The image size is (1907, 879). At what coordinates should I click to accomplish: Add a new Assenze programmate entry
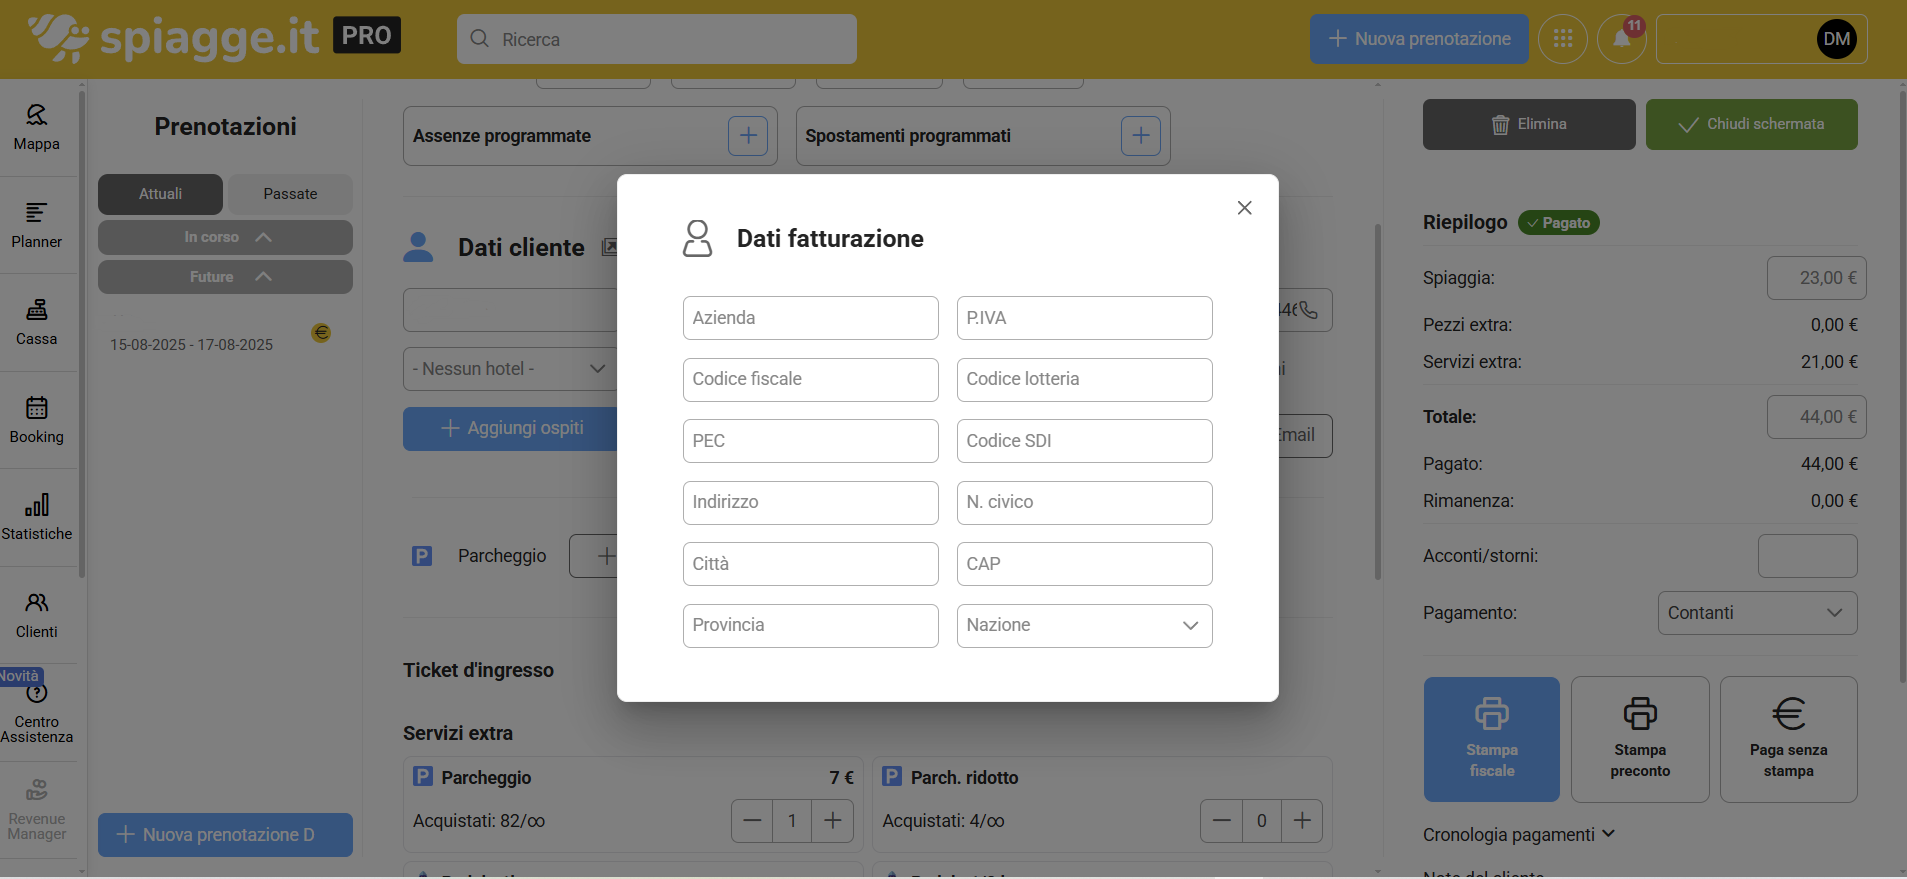coord(747,136)
